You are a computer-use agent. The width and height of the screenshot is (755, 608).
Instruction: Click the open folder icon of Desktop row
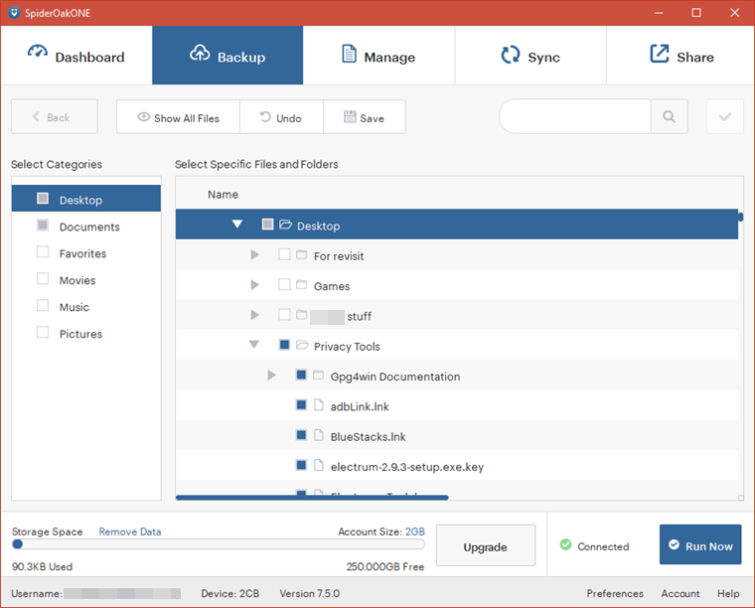click(x=286, y=224)
